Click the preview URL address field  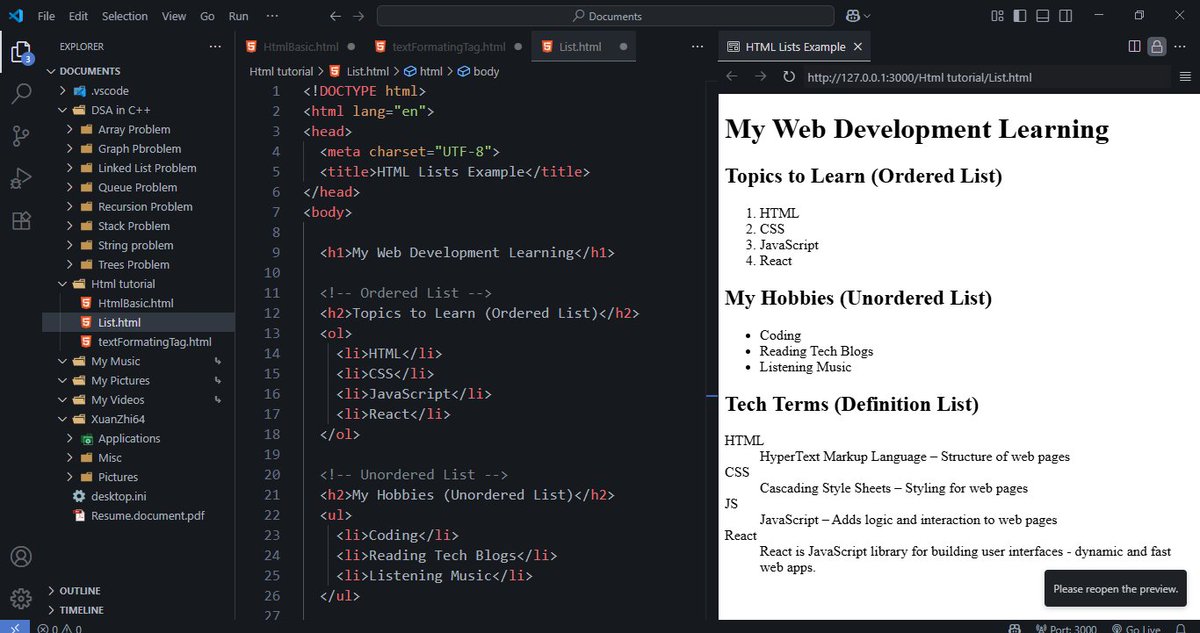(x=985, y=77)
